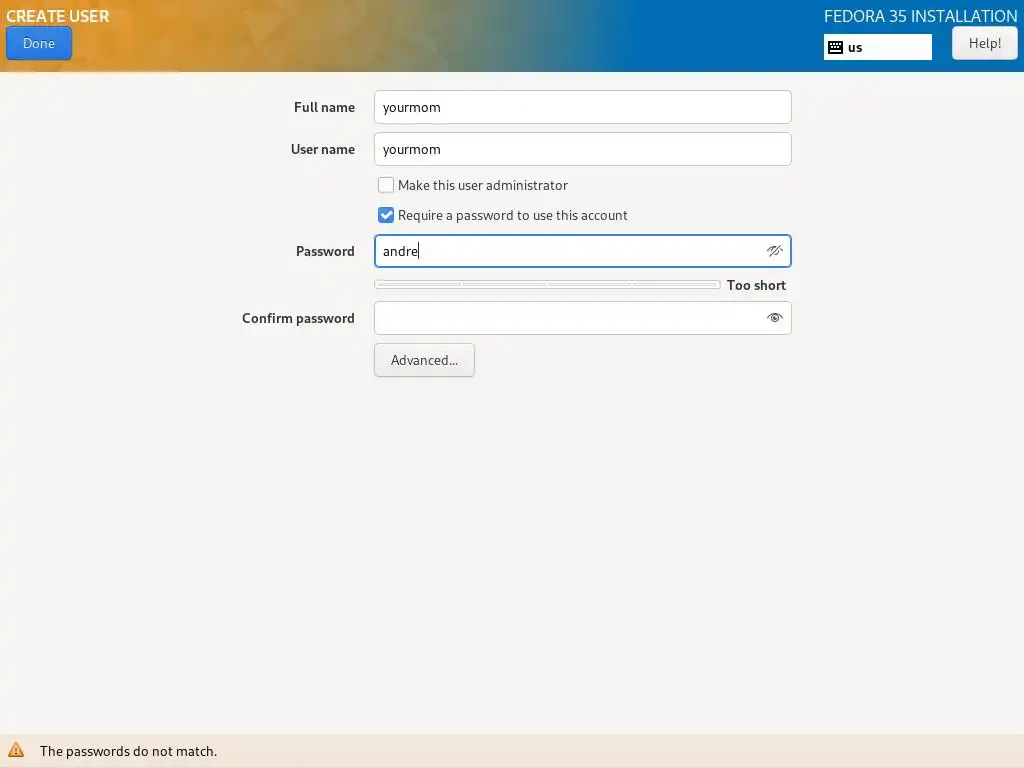Image resolution: width=1024 pixels, height=768 pixels.
Task: Click the CREATE USER title
Action: point(57,16)
